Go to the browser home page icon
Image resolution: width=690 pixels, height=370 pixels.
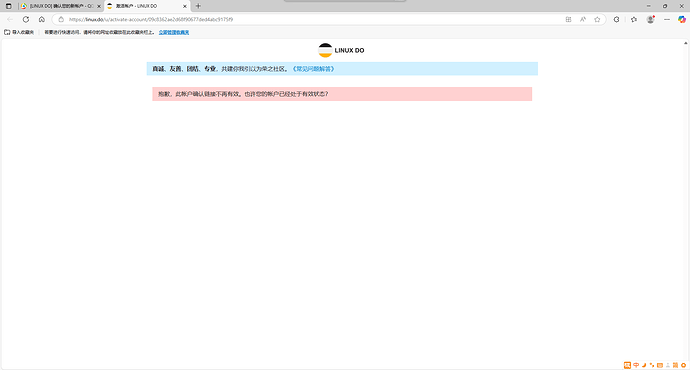(42, 19)
